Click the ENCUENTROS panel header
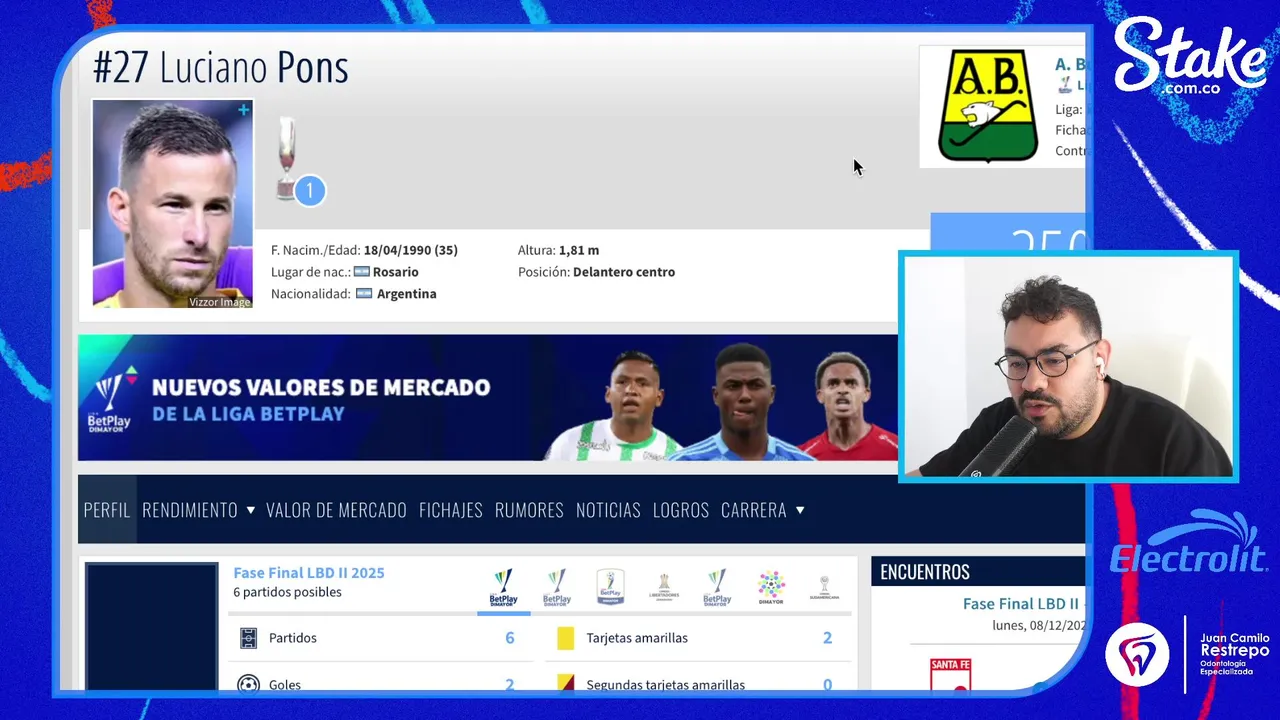 pyautogui.click(x=978, y=572)
